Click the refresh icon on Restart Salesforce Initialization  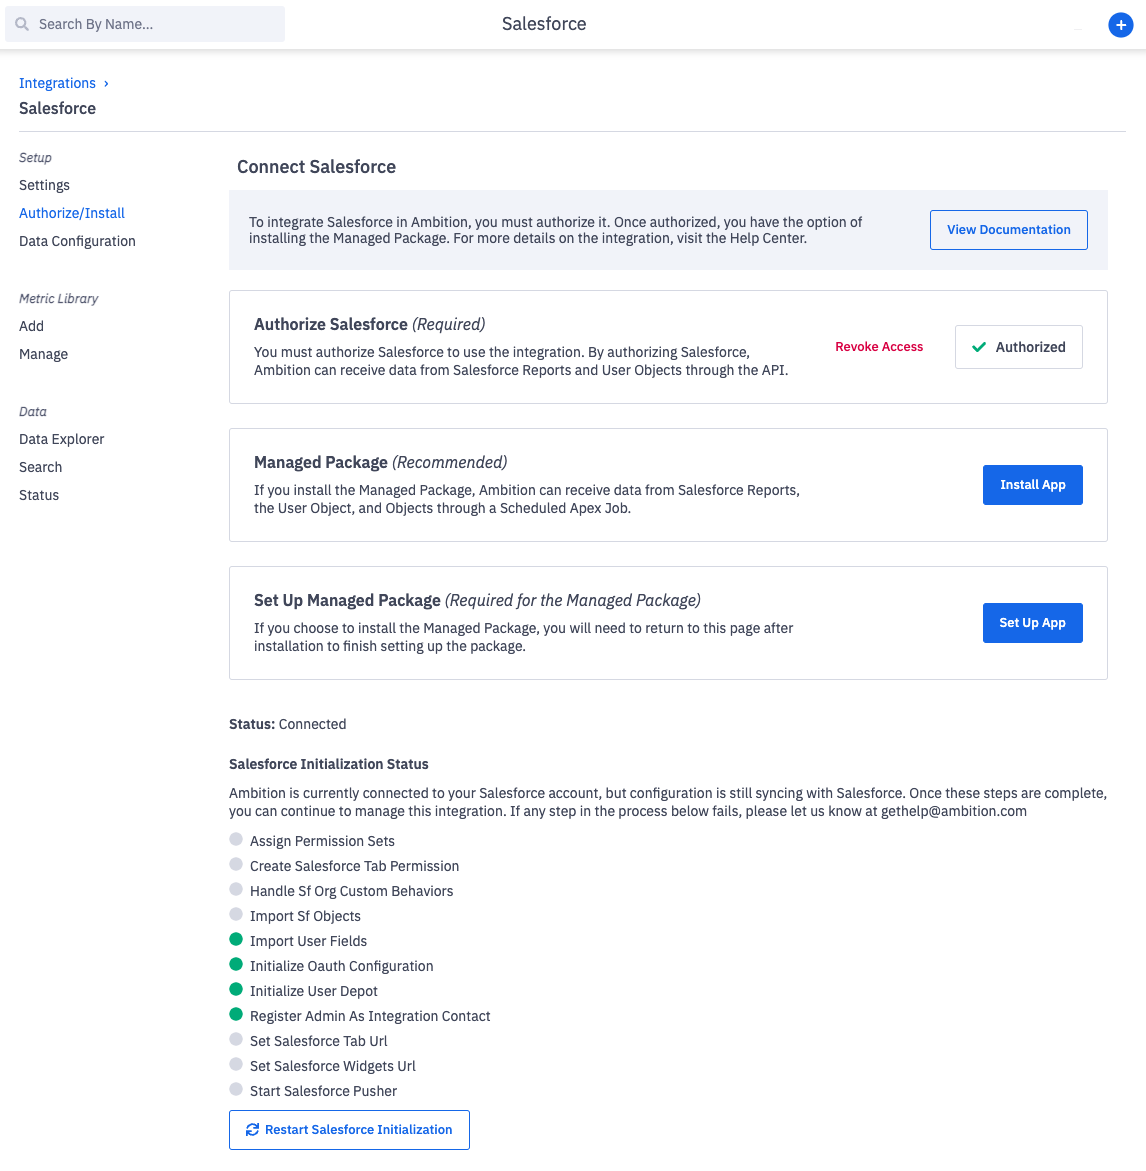[252, 1129]
